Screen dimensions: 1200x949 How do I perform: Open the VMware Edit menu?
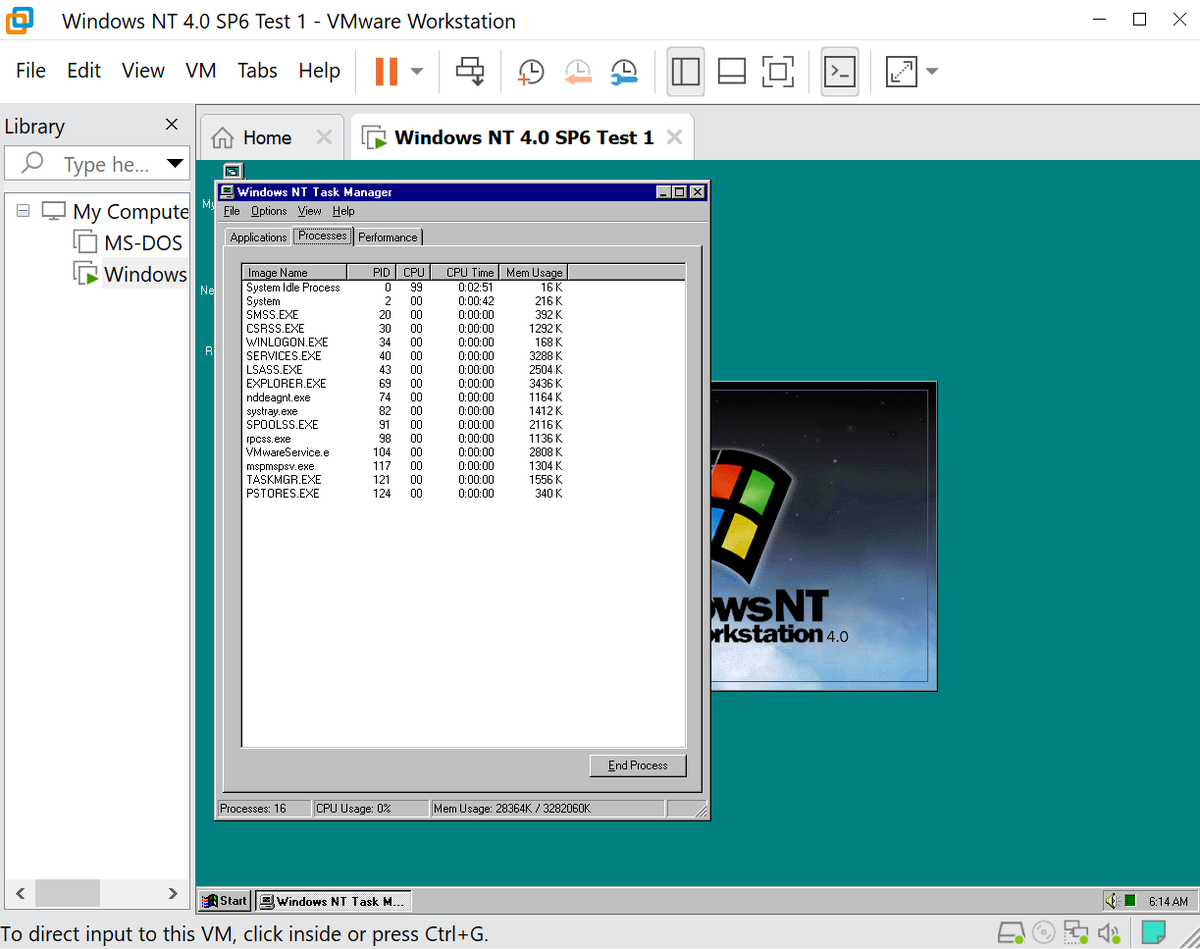pyautogui.click(x=84, y=70)
